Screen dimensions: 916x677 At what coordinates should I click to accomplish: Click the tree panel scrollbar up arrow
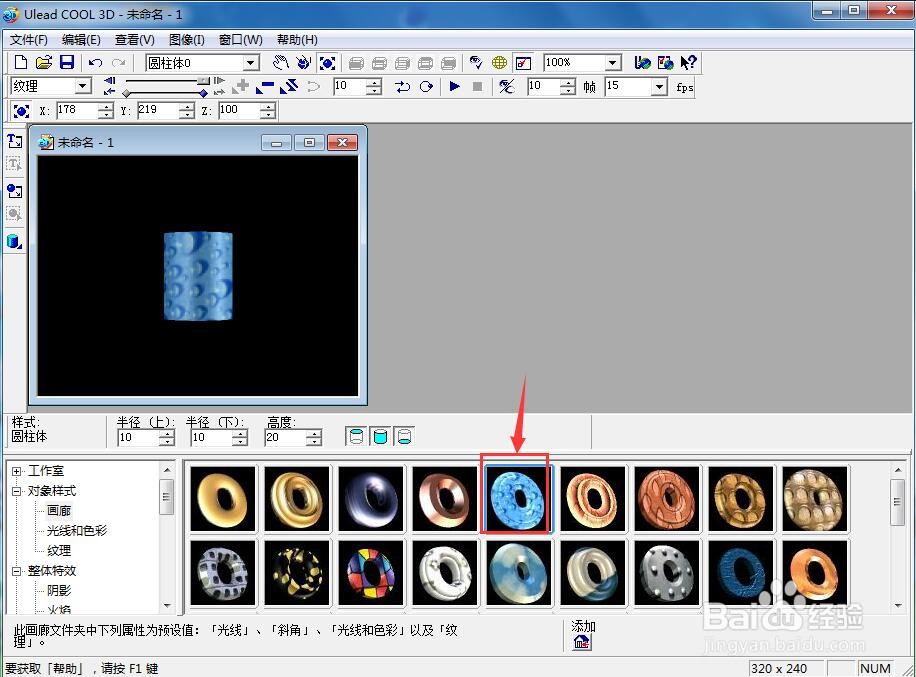(167, 470)
